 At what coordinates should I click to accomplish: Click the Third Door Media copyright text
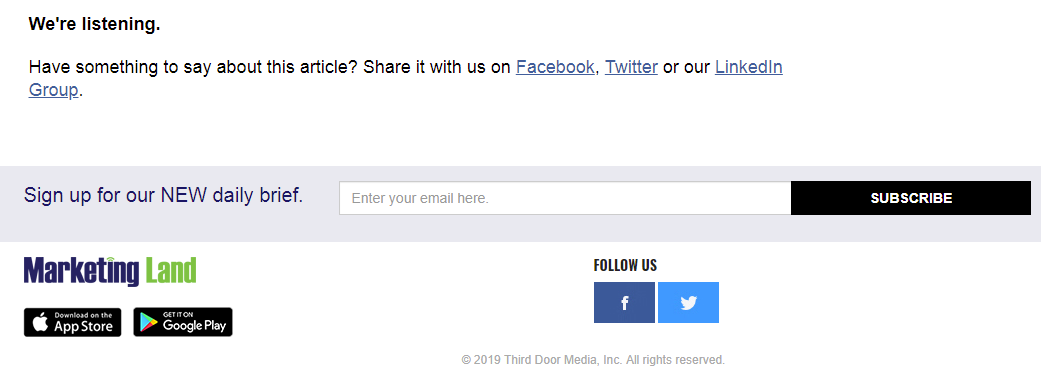[593, 360]
